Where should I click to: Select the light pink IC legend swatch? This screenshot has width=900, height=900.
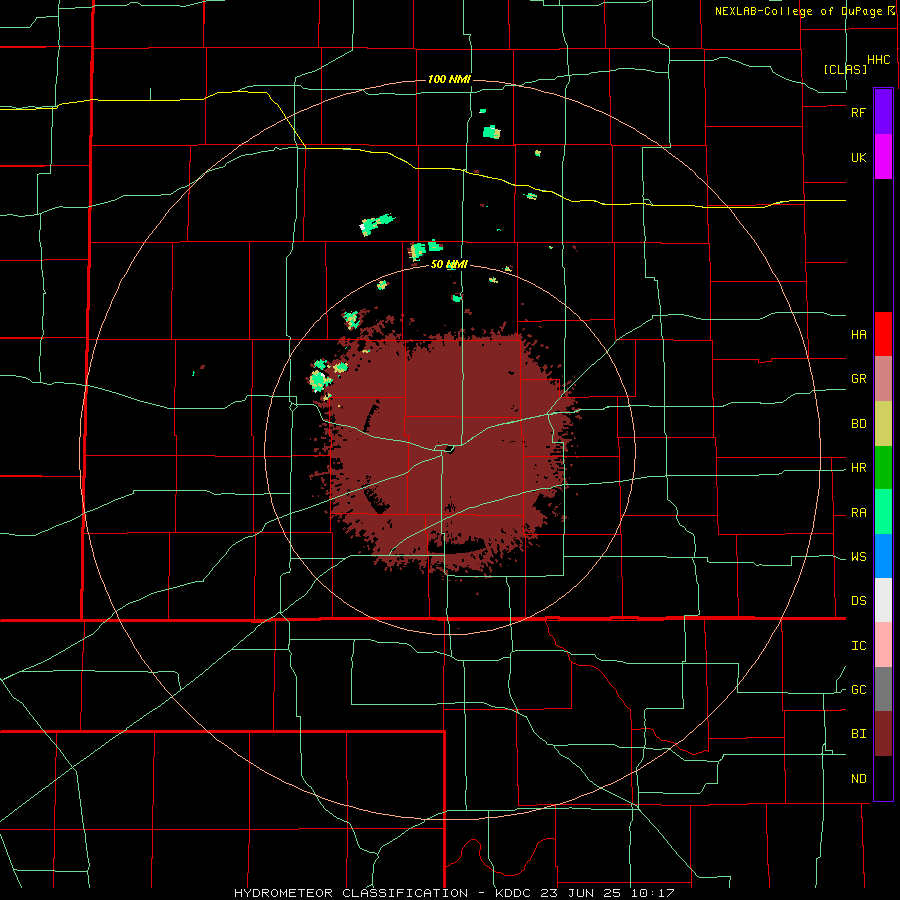click(x=883, y=645)
